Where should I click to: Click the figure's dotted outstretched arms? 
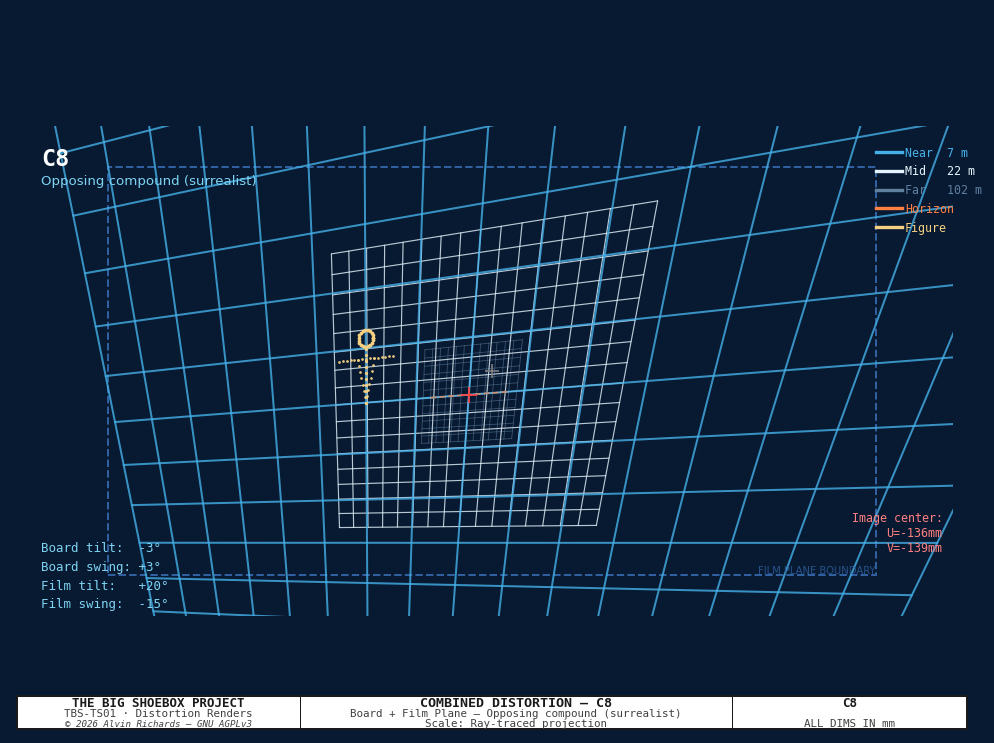pyautogui.click(x=366, y=359)
